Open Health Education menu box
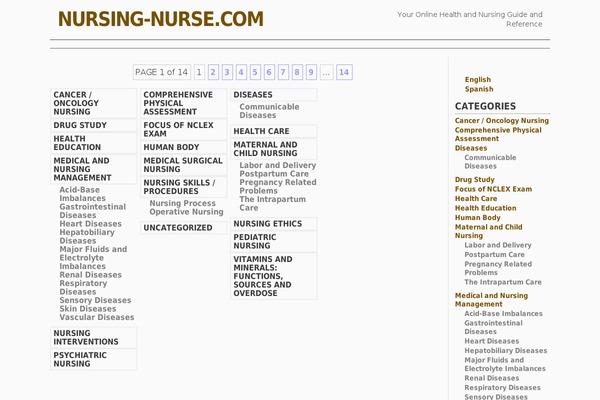600x400 pixels. pos(93,143)
